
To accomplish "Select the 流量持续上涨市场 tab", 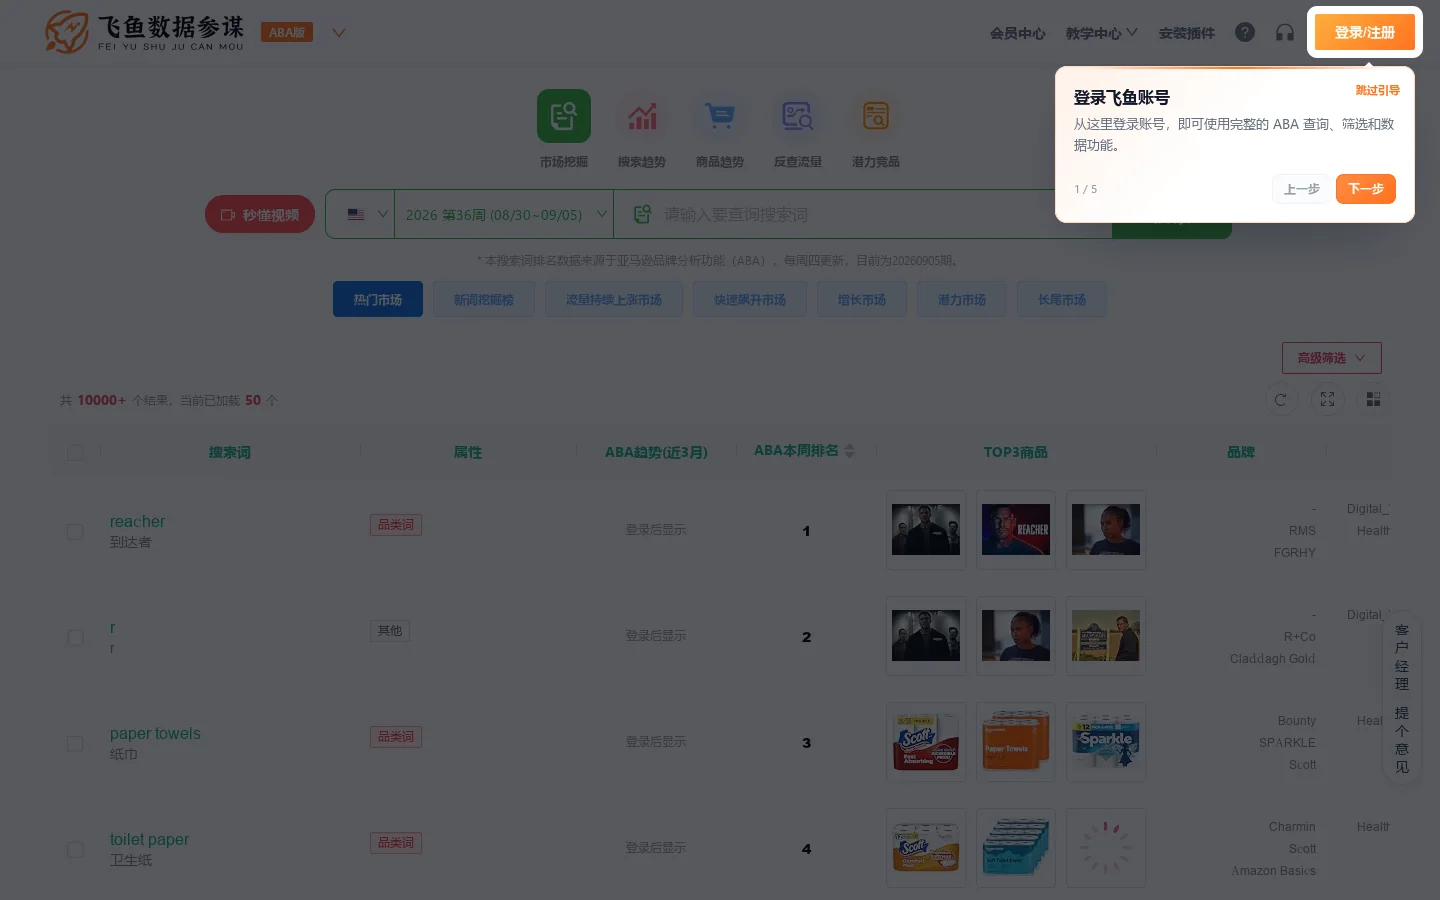I will 614,299.
